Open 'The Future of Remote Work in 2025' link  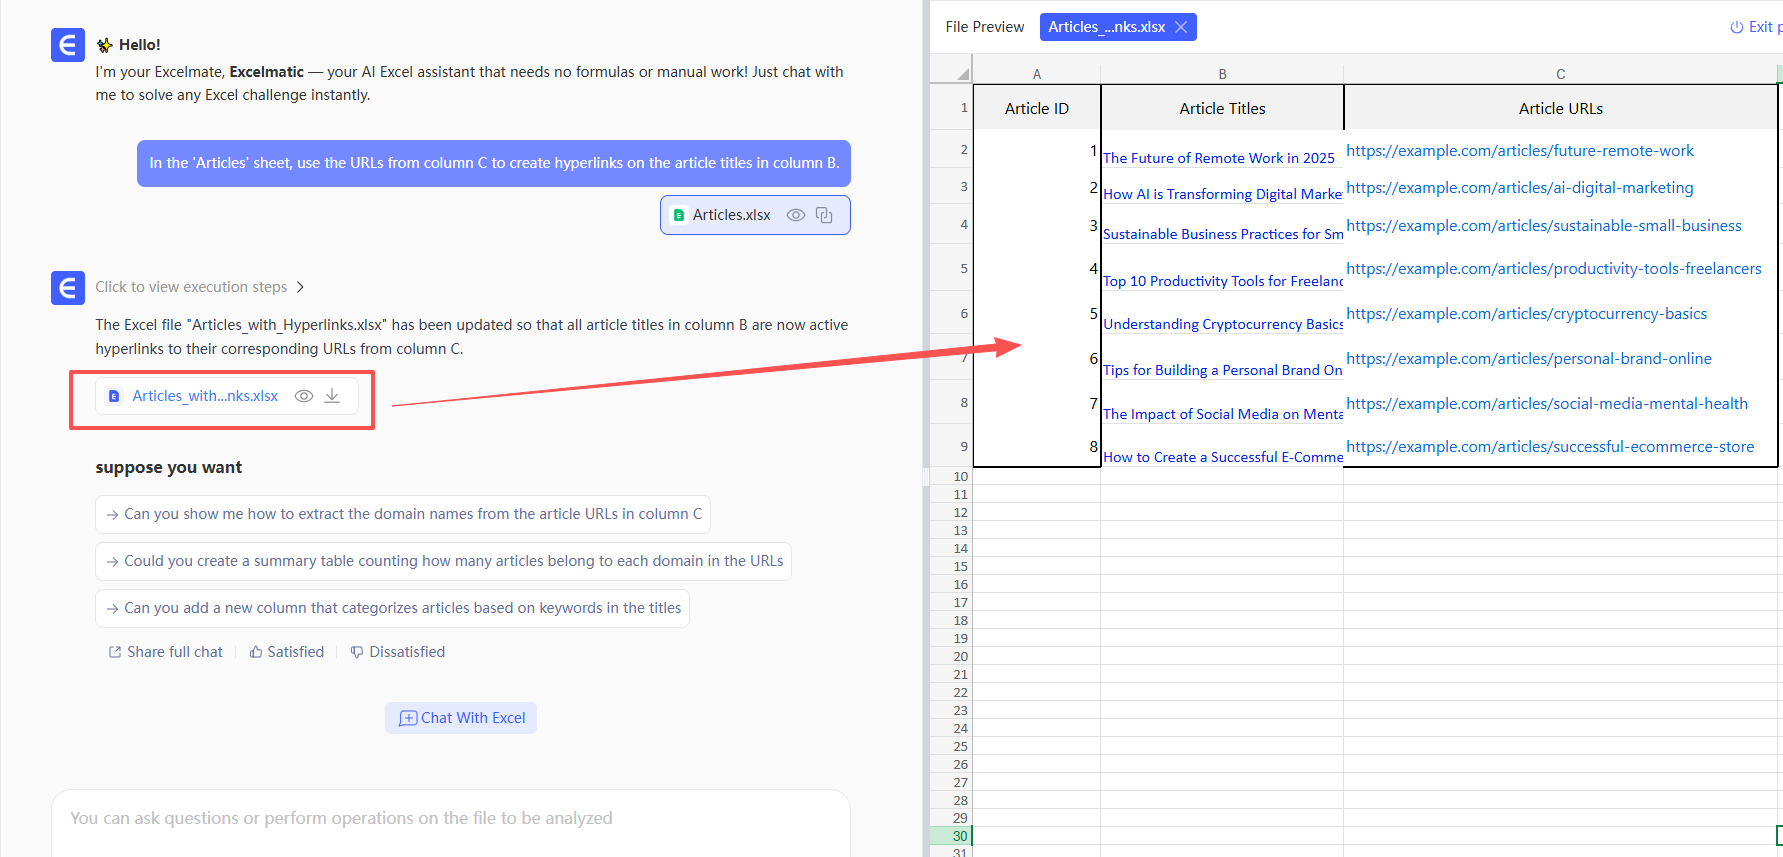click(x=1218, y=158)
